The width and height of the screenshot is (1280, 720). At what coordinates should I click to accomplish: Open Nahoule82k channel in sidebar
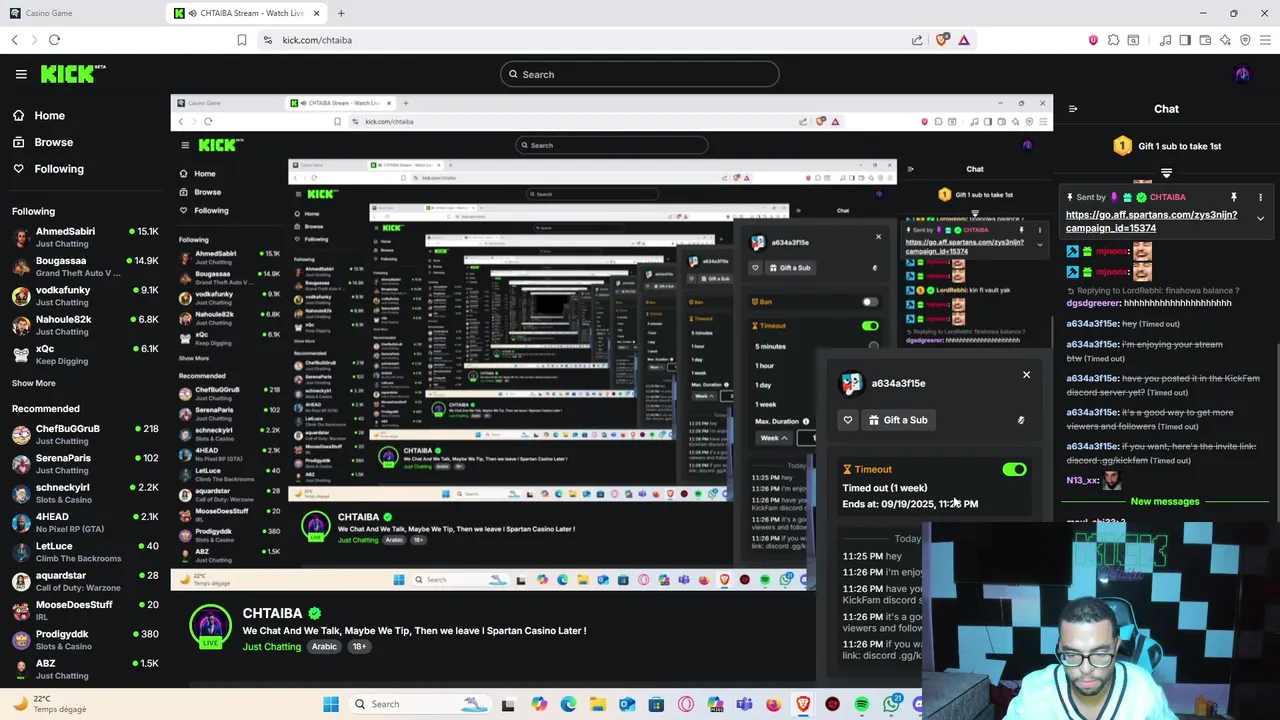tap(85, 325)
